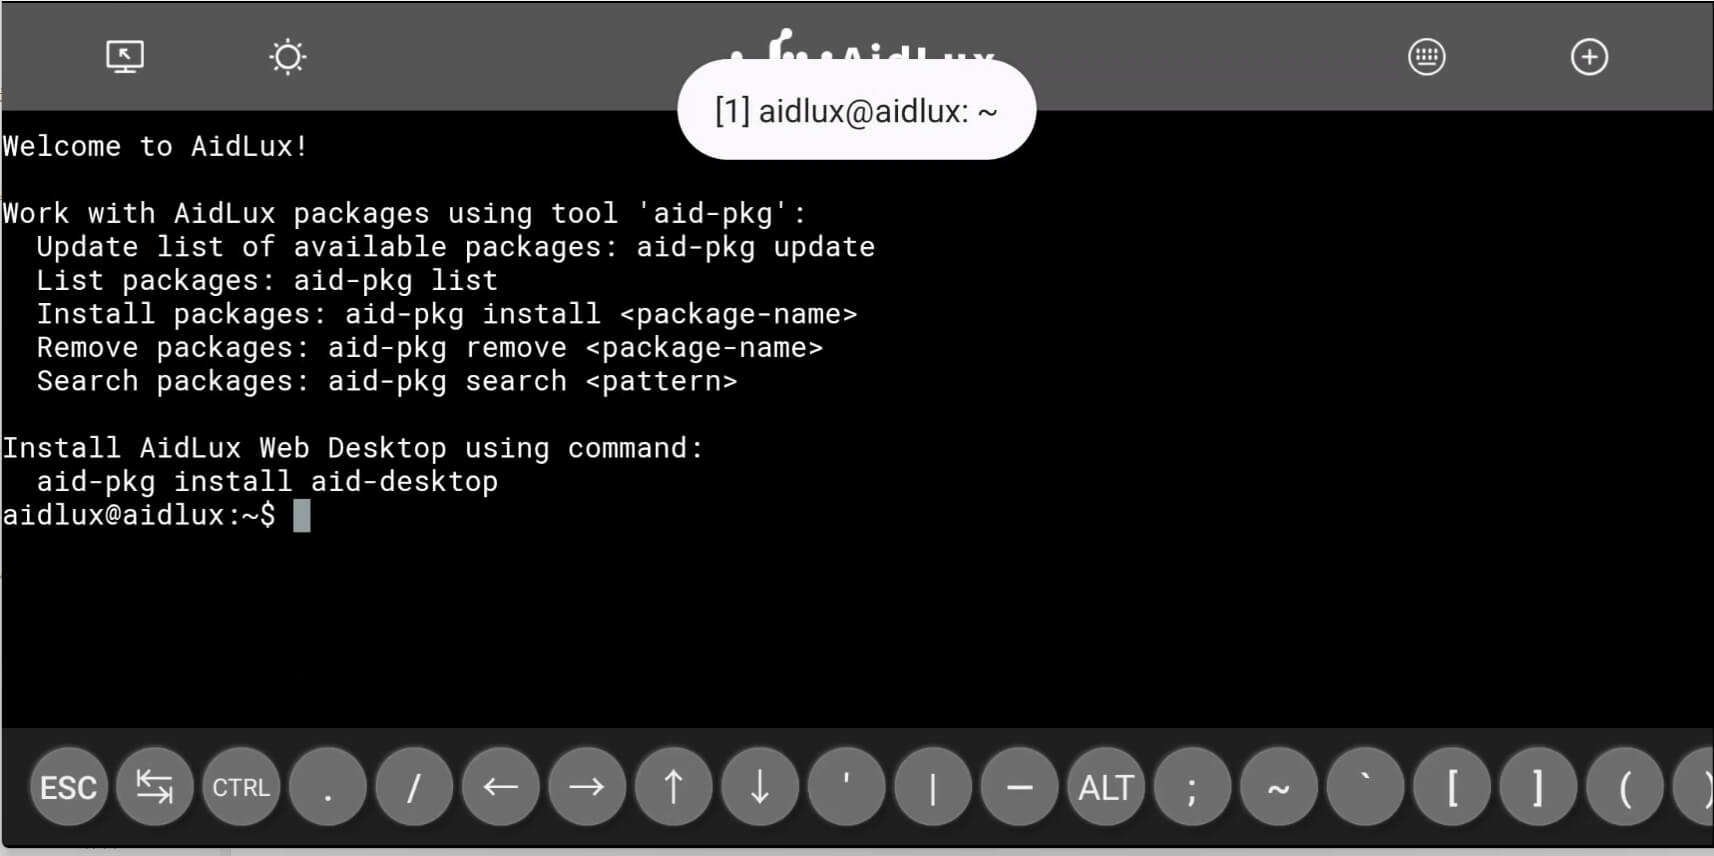Tap the period key button
Image resolution: width=1714 pixels, height=856 pixels.
tap(327, 787)
